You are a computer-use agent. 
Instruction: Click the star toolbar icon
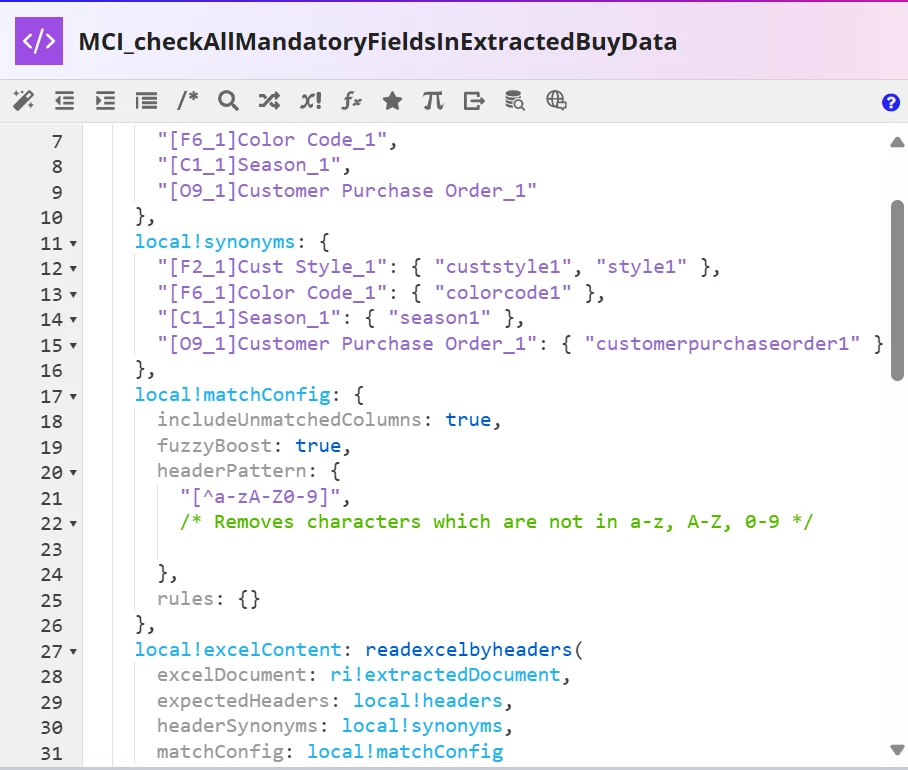click(393, 101)
